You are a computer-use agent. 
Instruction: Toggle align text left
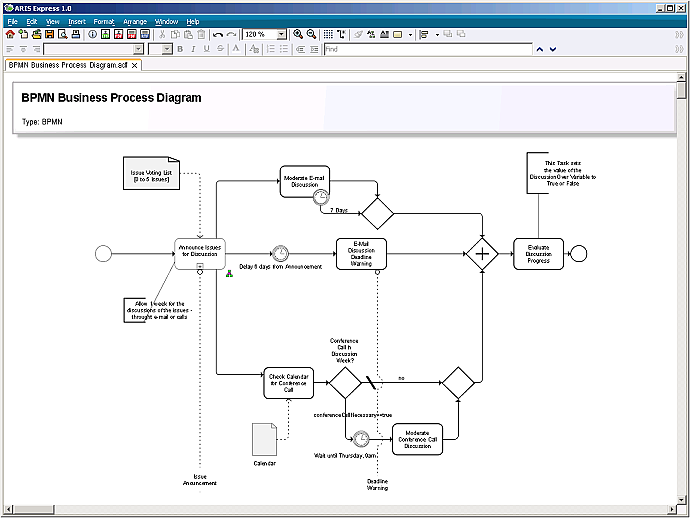tap(10, 49)
